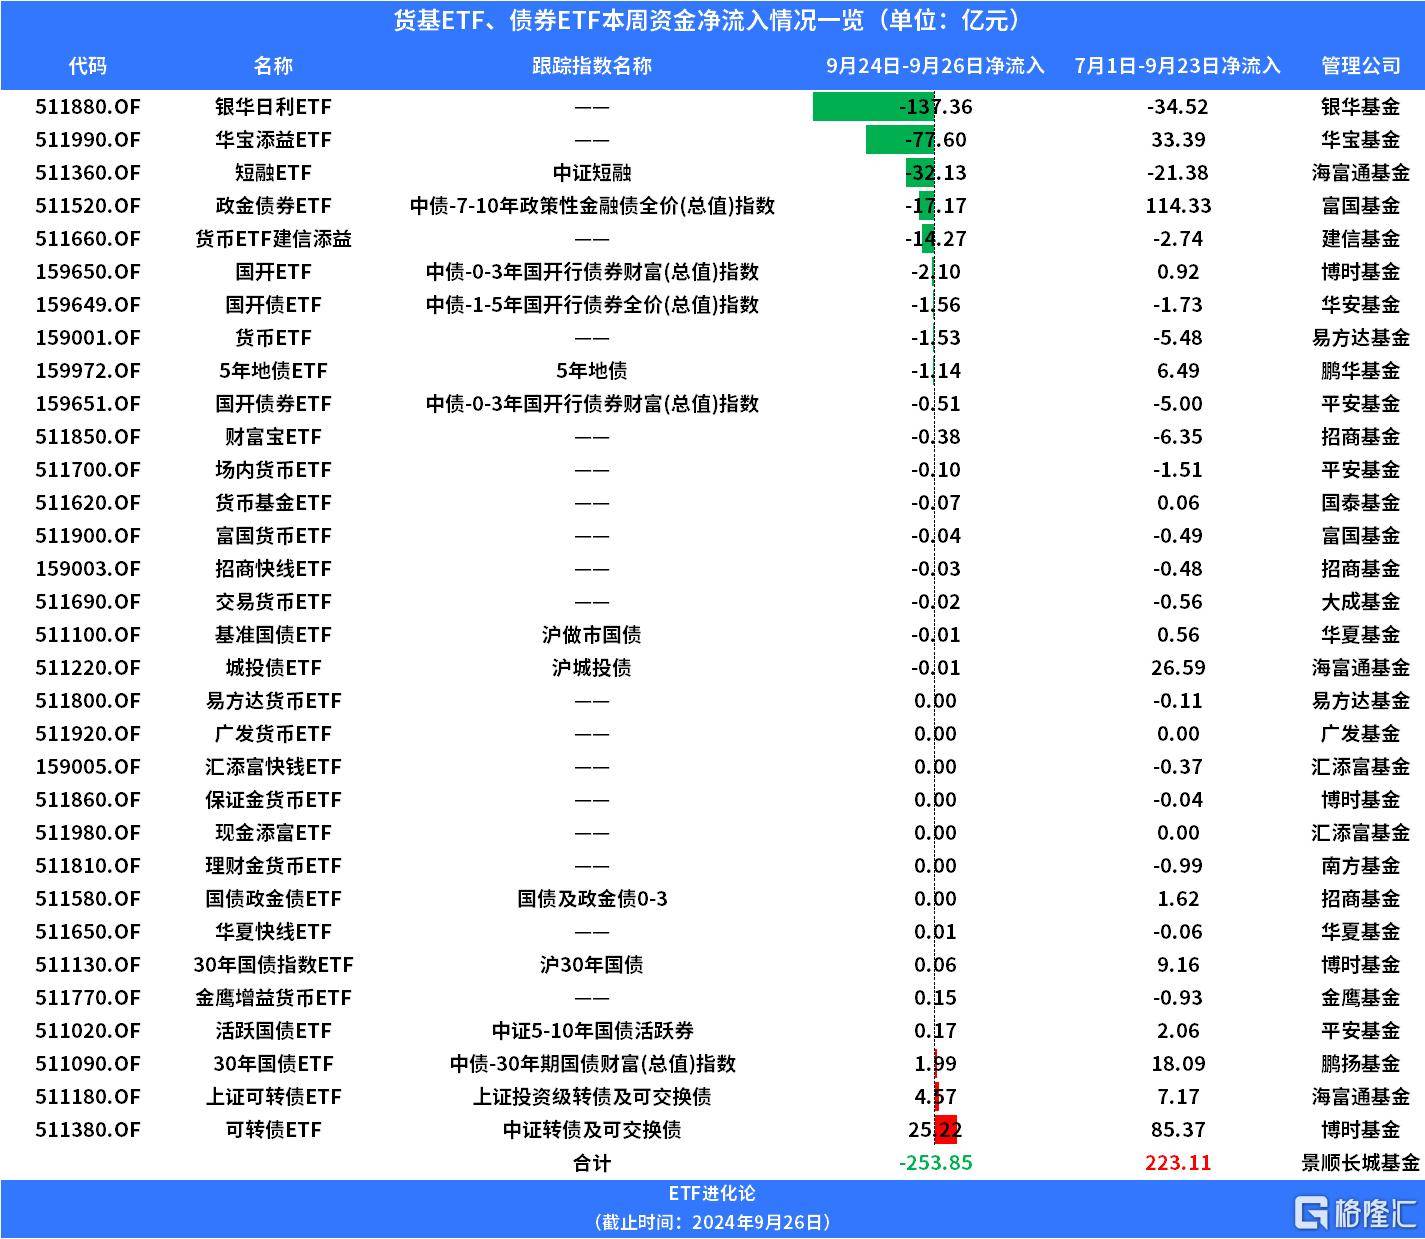This screenshot has width=1425, height=1239.
Task: Select the 现金添富ETF name cell
Action: click(x=273, y=833)
